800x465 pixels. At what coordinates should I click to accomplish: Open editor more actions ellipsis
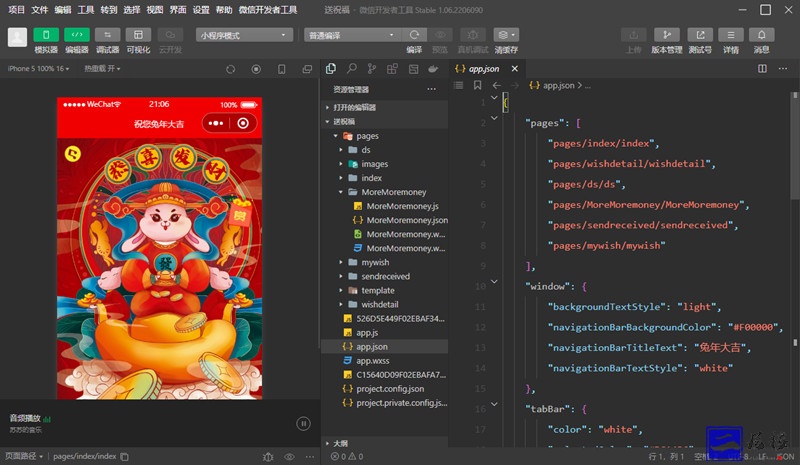point(783,68)
